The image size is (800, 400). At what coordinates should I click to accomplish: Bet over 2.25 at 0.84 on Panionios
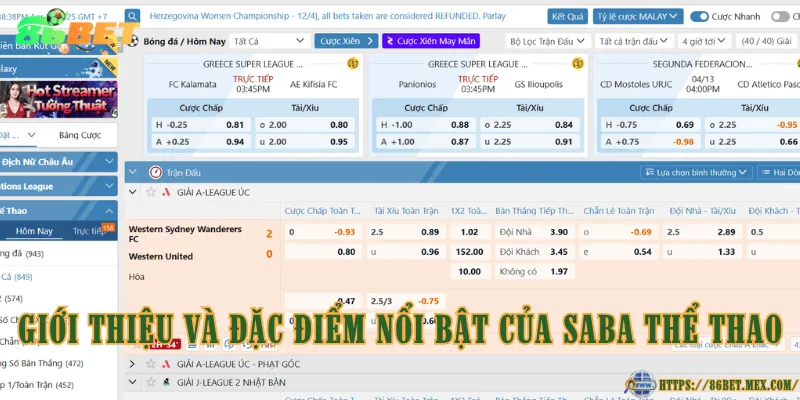(x=530, y=125)
